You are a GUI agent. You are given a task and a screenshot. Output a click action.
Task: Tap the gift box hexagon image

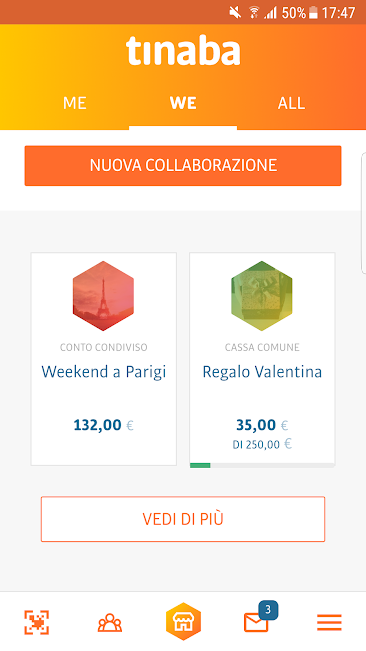[x=262, y=296]
